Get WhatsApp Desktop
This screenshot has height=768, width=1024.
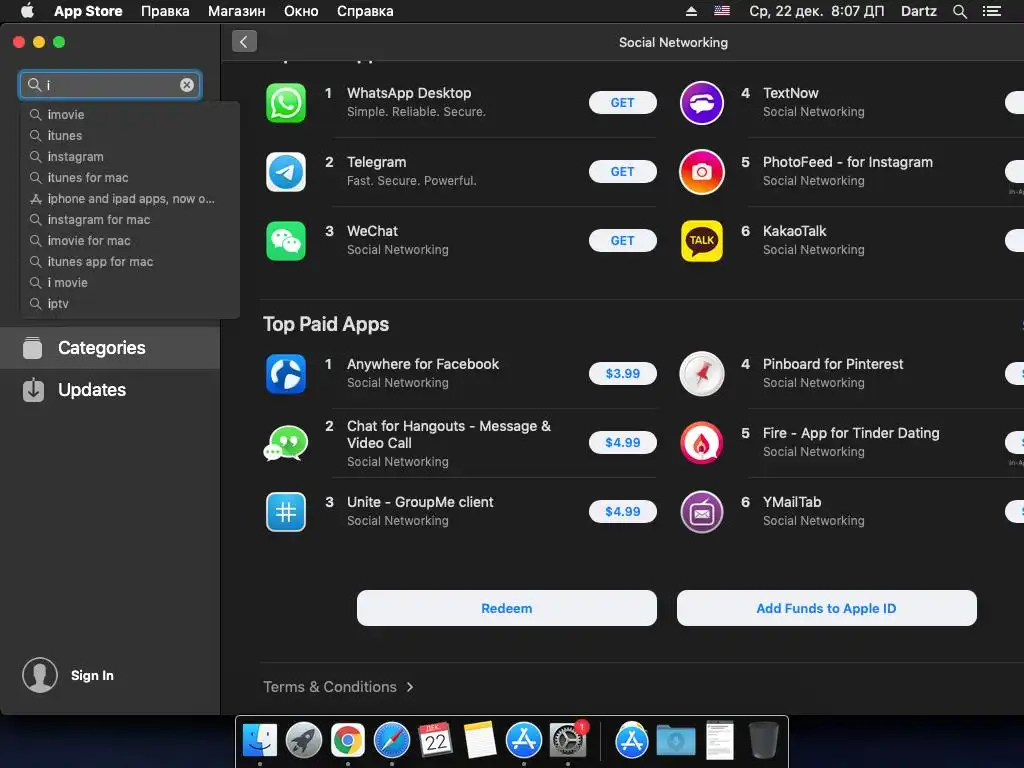tap(622, 103)
